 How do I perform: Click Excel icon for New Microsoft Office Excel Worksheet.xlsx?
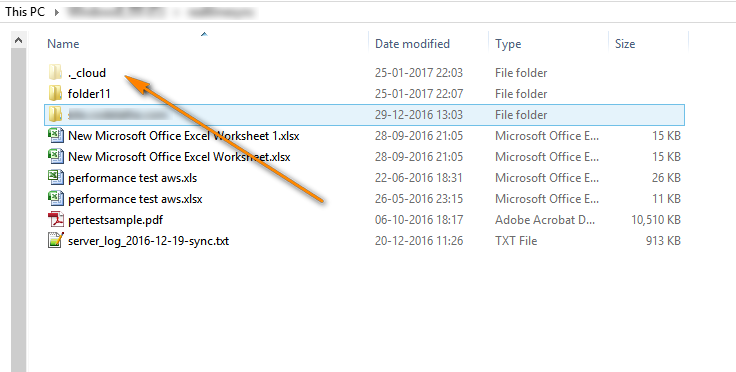pyautogui.click(x=56, y=156)
